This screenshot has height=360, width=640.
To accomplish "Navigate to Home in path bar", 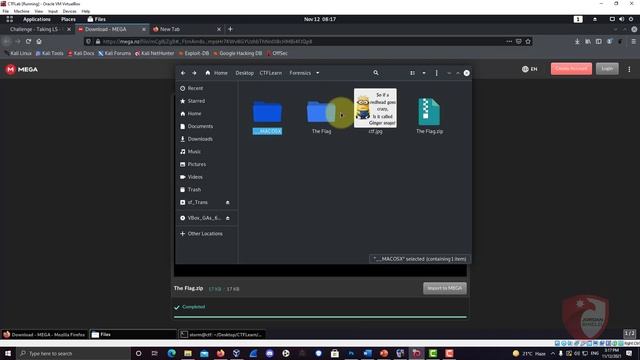I will coord(217,73).
